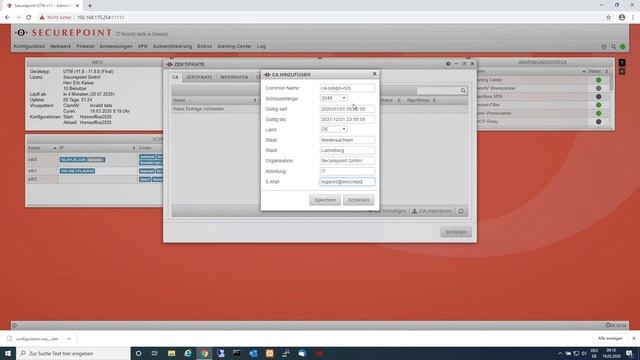Click the eth1 interface row
This screenshot has width=640, height=360.
[x=94, y=171]
